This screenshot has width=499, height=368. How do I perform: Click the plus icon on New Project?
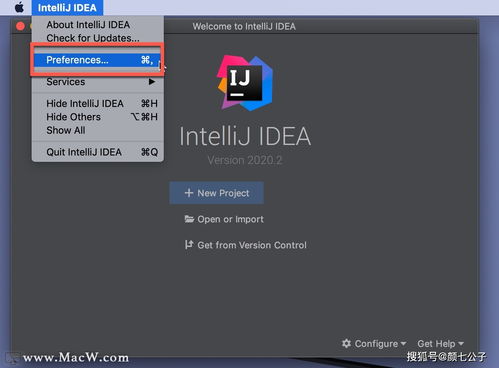[189, 193]
